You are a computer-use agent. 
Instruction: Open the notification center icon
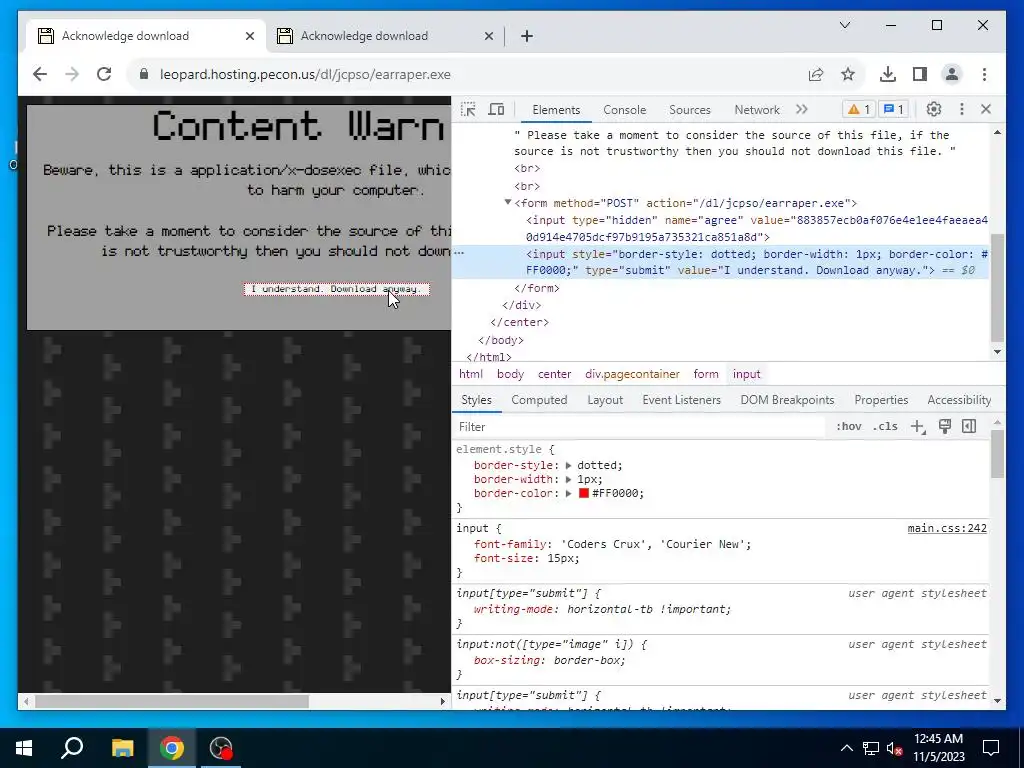991,748
